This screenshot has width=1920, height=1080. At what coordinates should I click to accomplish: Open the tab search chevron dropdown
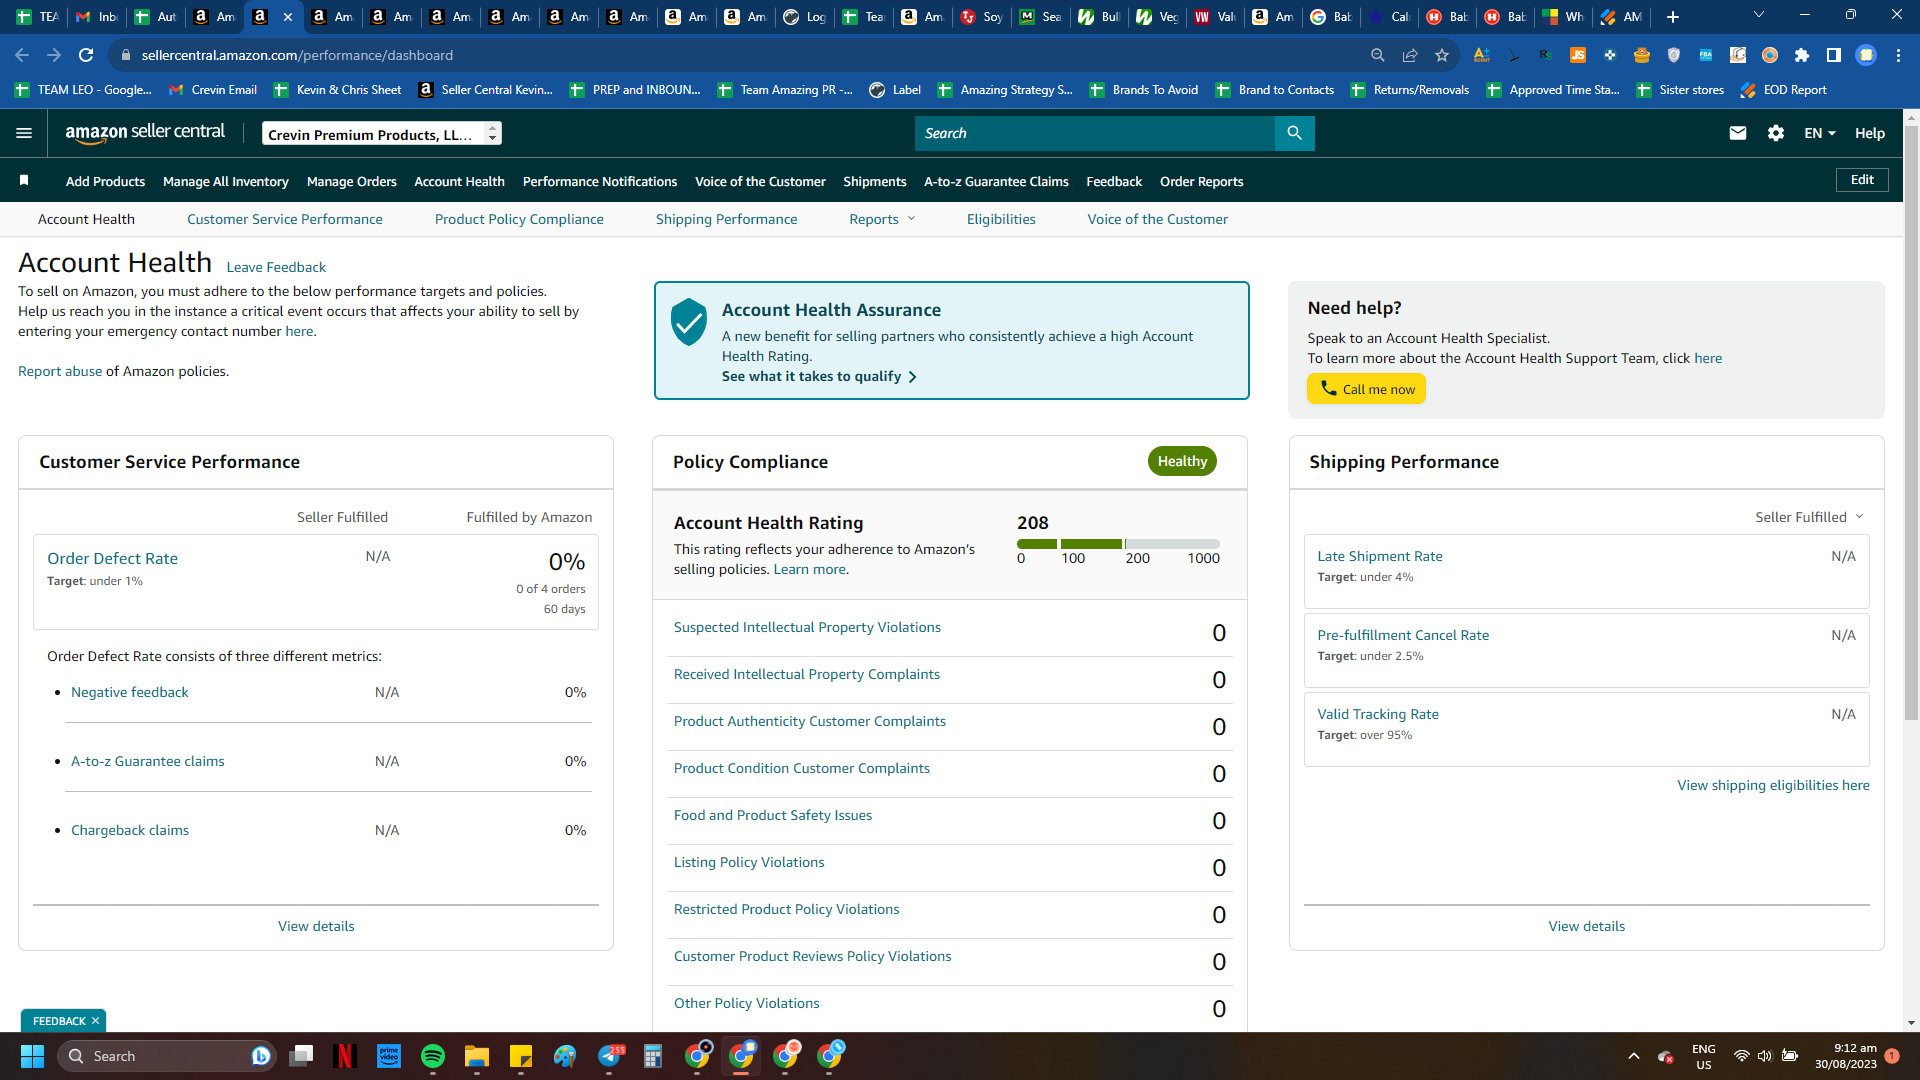(1759, 15)
